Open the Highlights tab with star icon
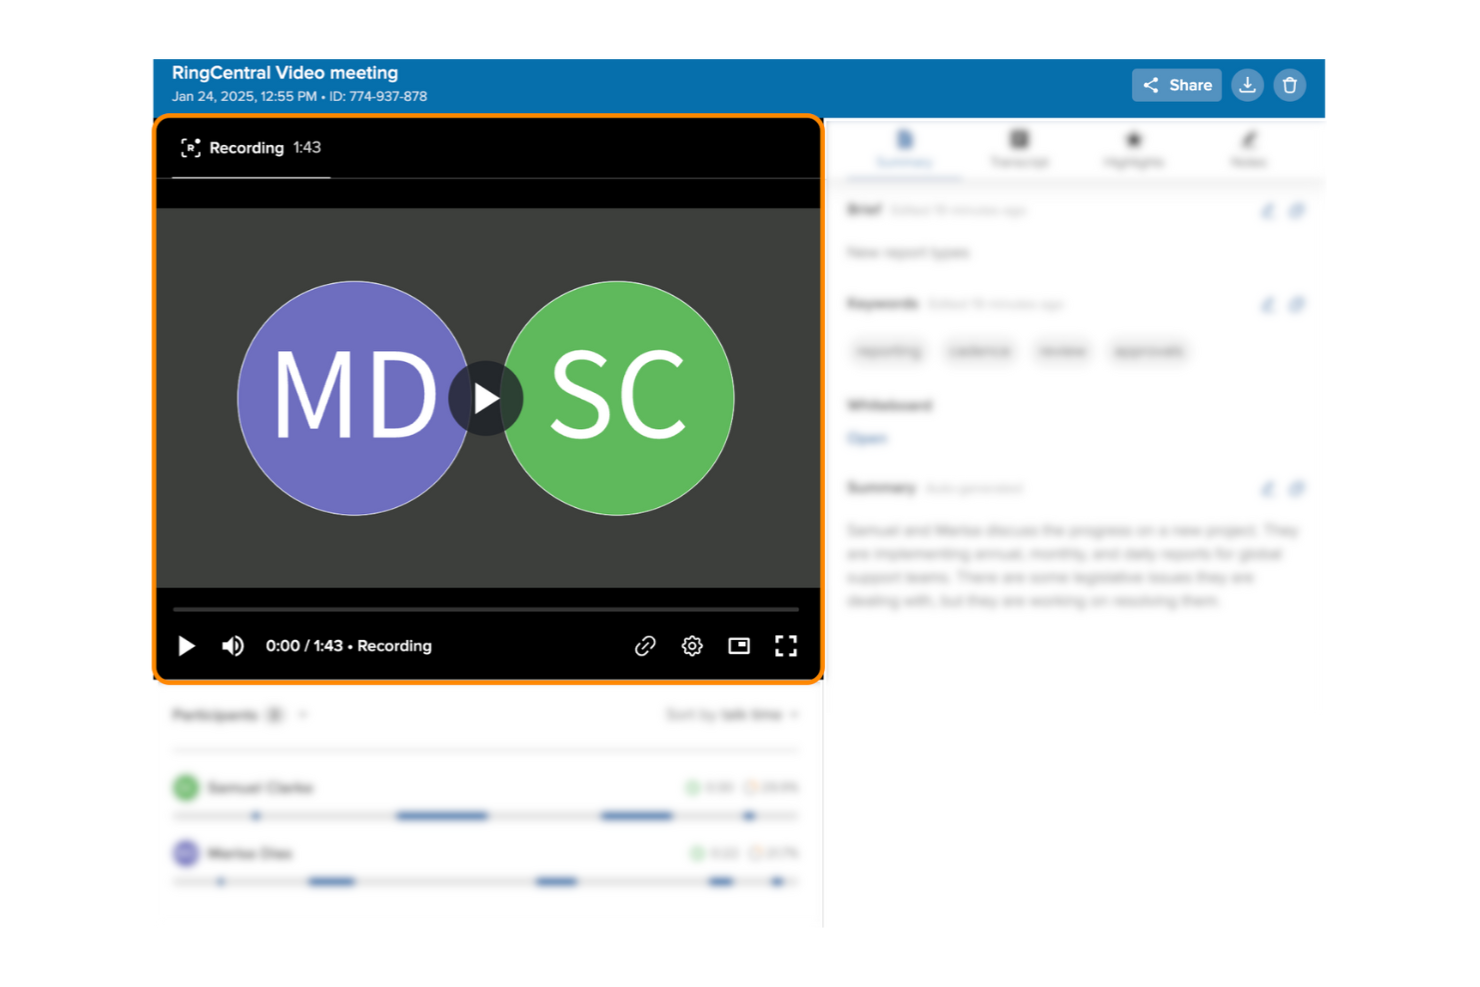This screenshot has height=987, width=1480. tap(1133, 149)
